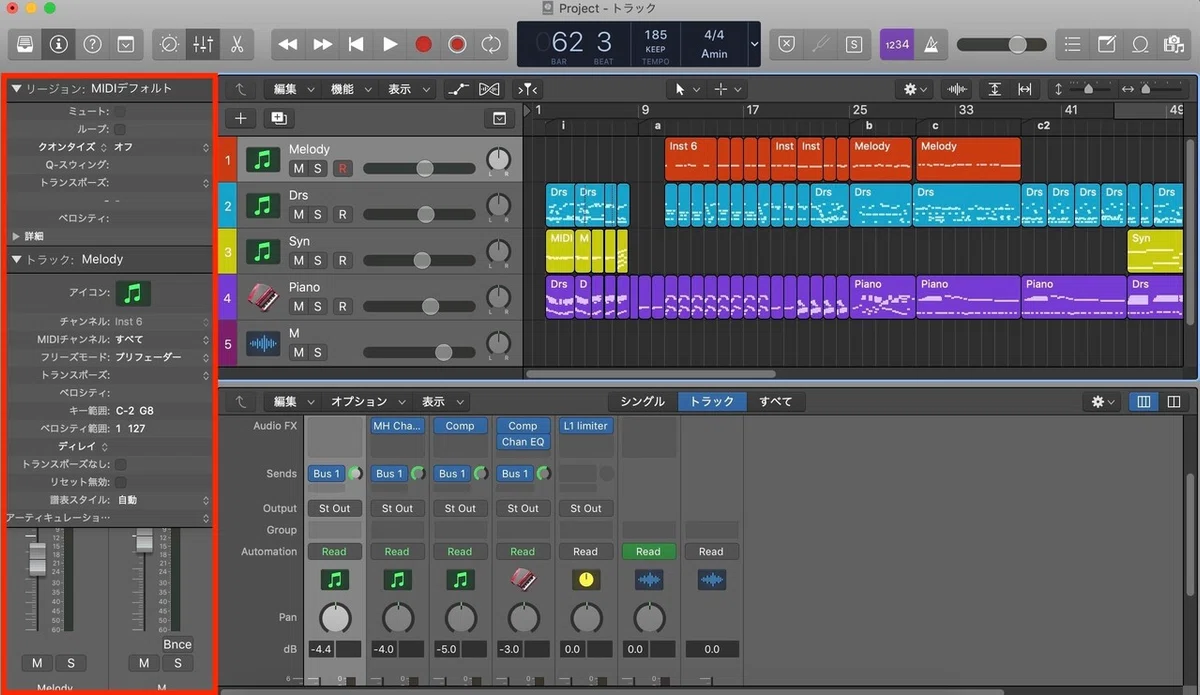This screenshot has width=1200, height=695.
Task: Open tracks area 編集 menu
Action: [294, 89]
